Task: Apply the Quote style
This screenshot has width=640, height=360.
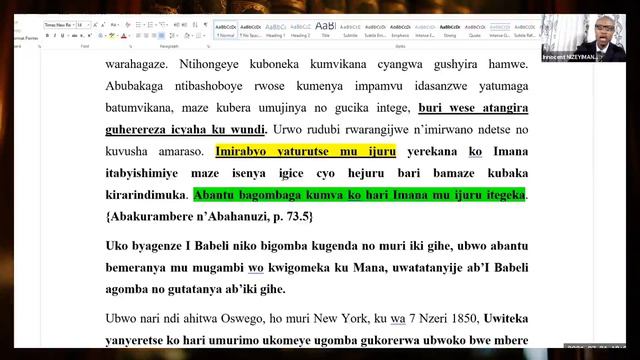Action: click(x=475, y=30)
